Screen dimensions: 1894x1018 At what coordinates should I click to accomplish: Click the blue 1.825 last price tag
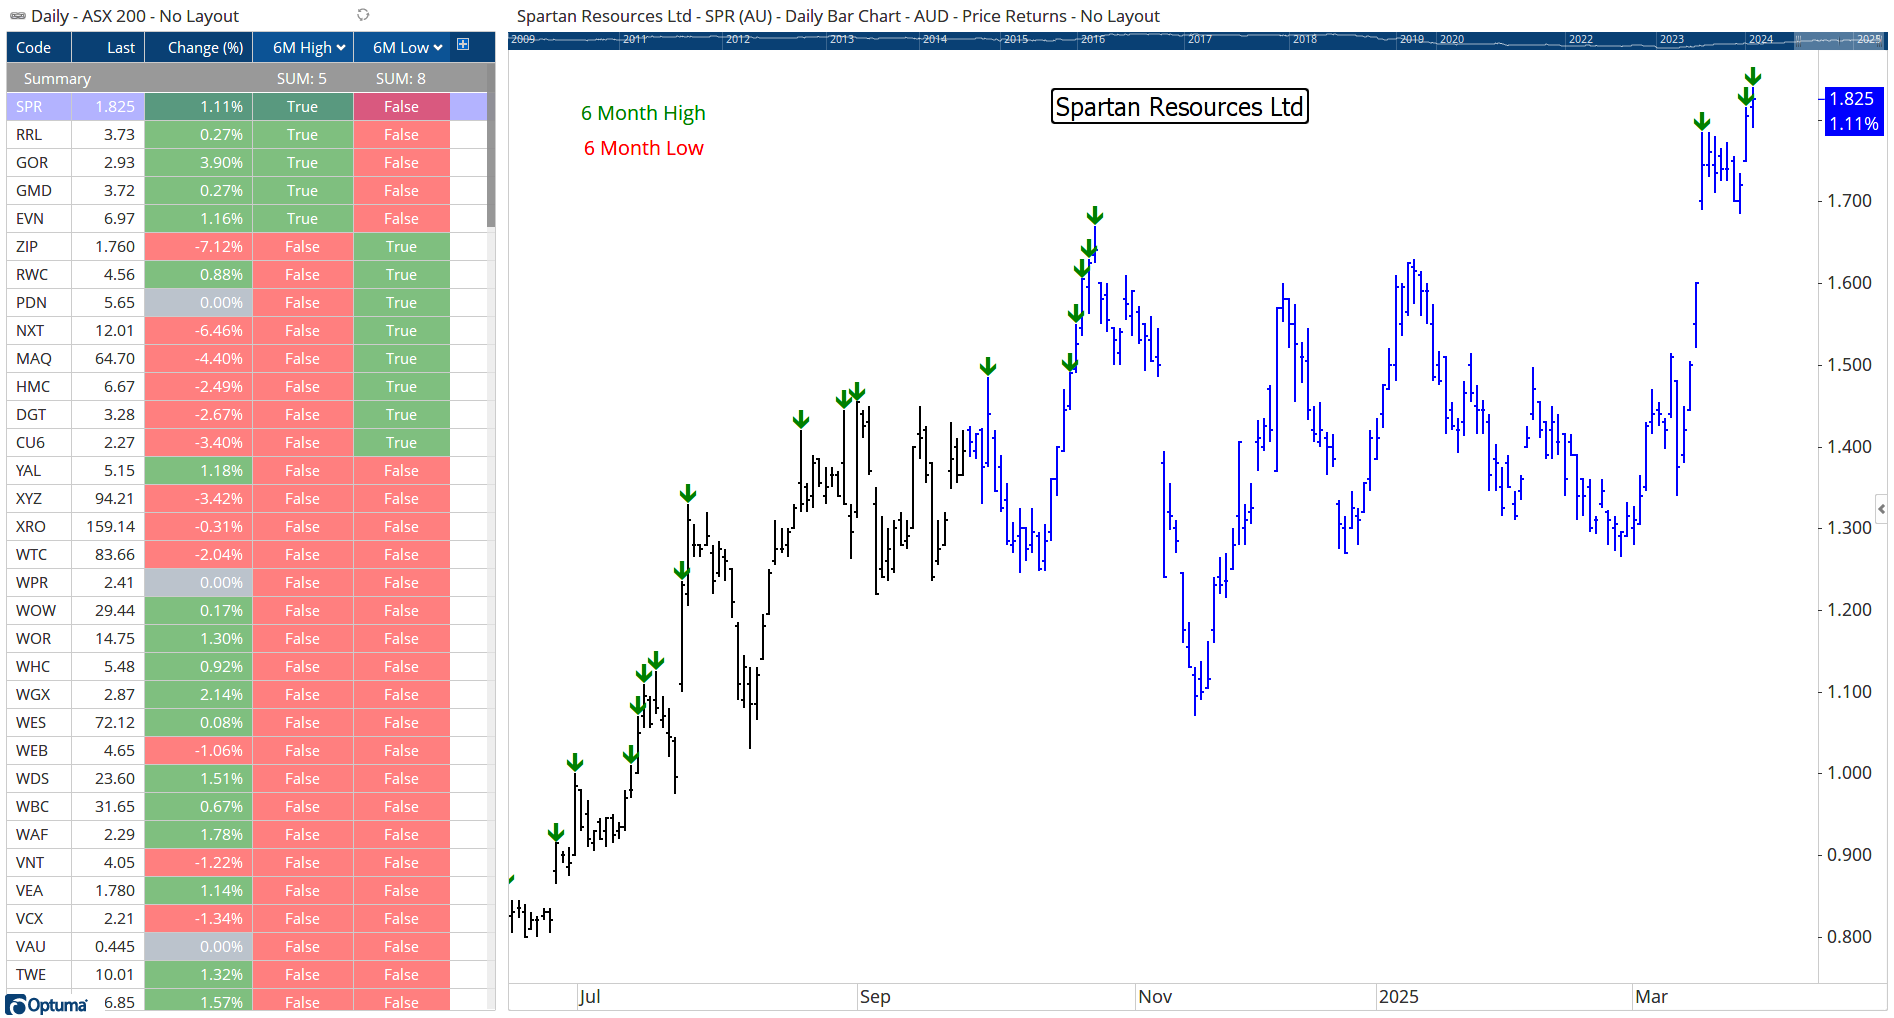coord(1853,99)
